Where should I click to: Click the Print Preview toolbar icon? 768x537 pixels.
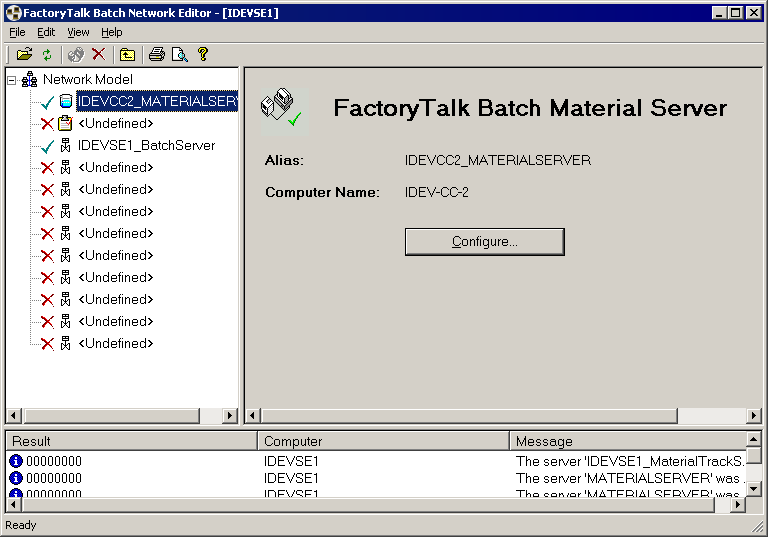point(180,54)
